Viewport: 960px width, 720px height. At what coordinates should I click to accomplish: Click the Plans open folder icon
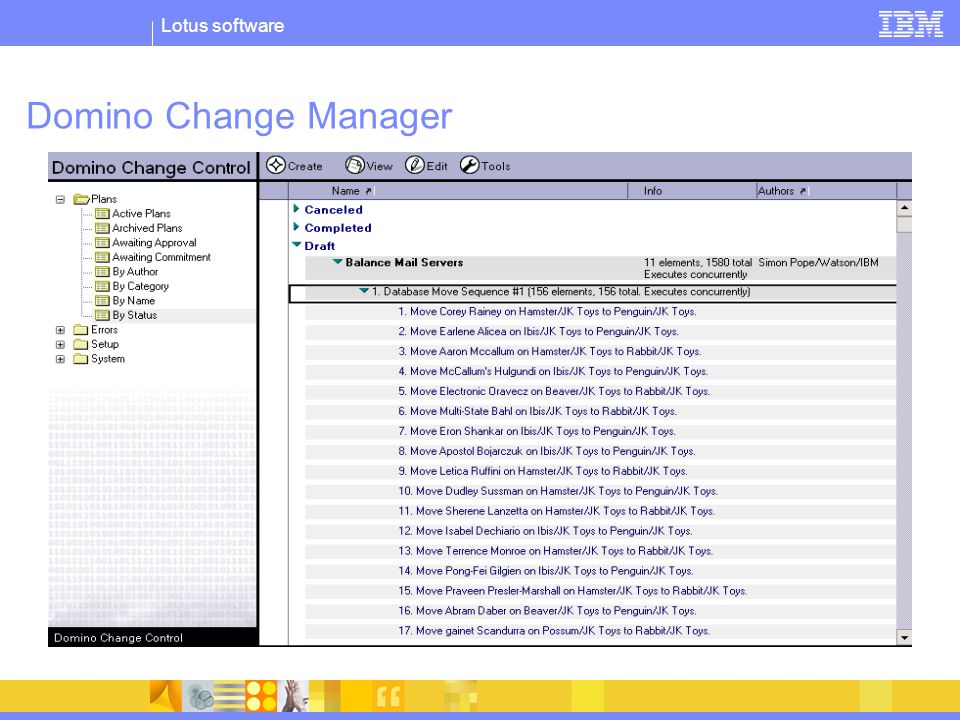[81, 199]
